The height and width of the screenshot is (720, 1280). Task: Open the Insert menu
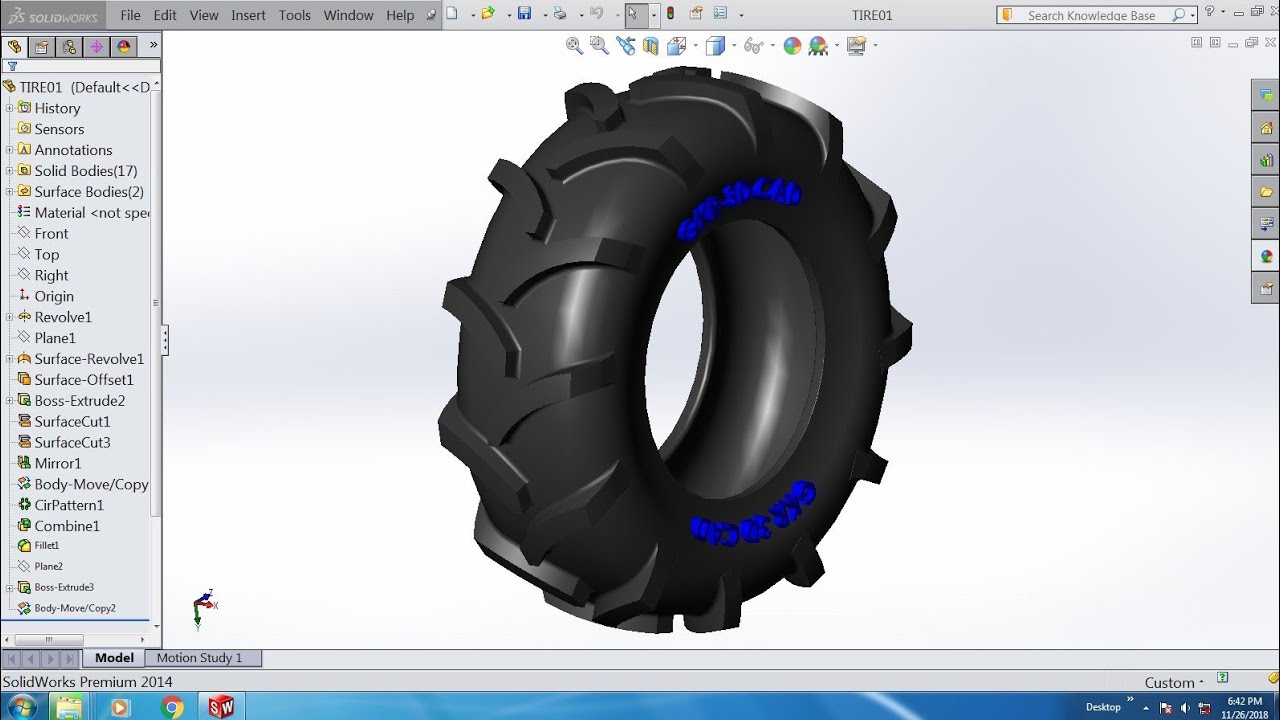point(248,15)
